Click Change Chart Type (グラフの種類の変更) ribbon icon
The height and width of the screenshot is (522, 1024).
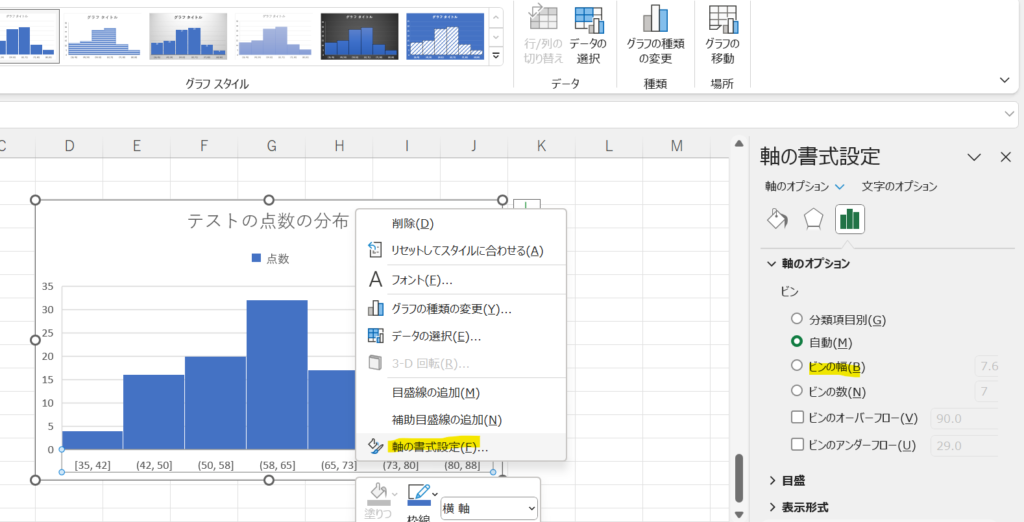pos(655,18)
